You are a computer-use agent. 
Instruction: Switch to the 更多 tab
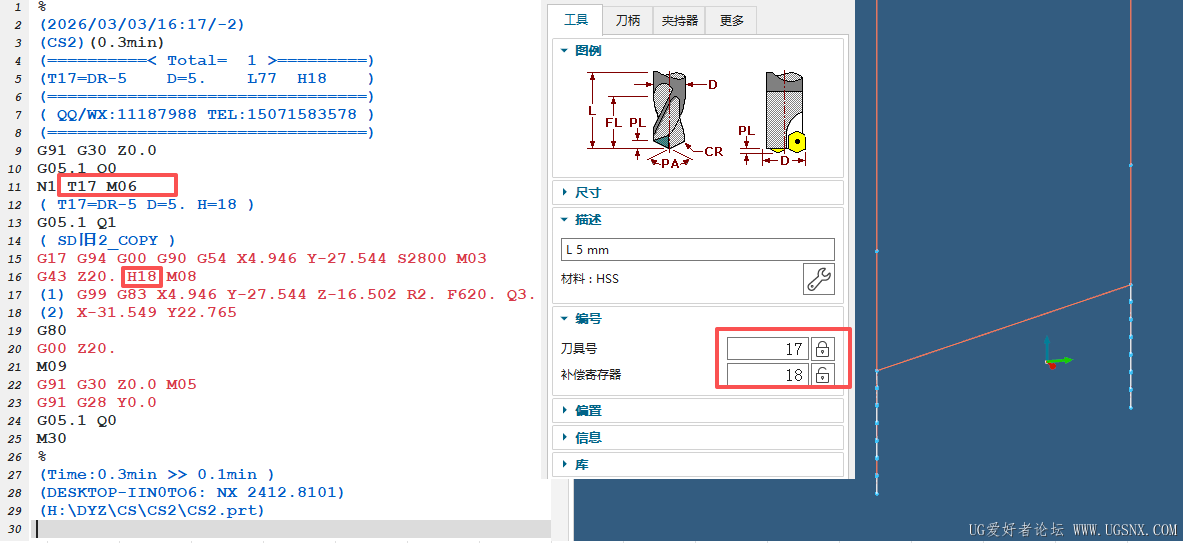click(731, 20)
